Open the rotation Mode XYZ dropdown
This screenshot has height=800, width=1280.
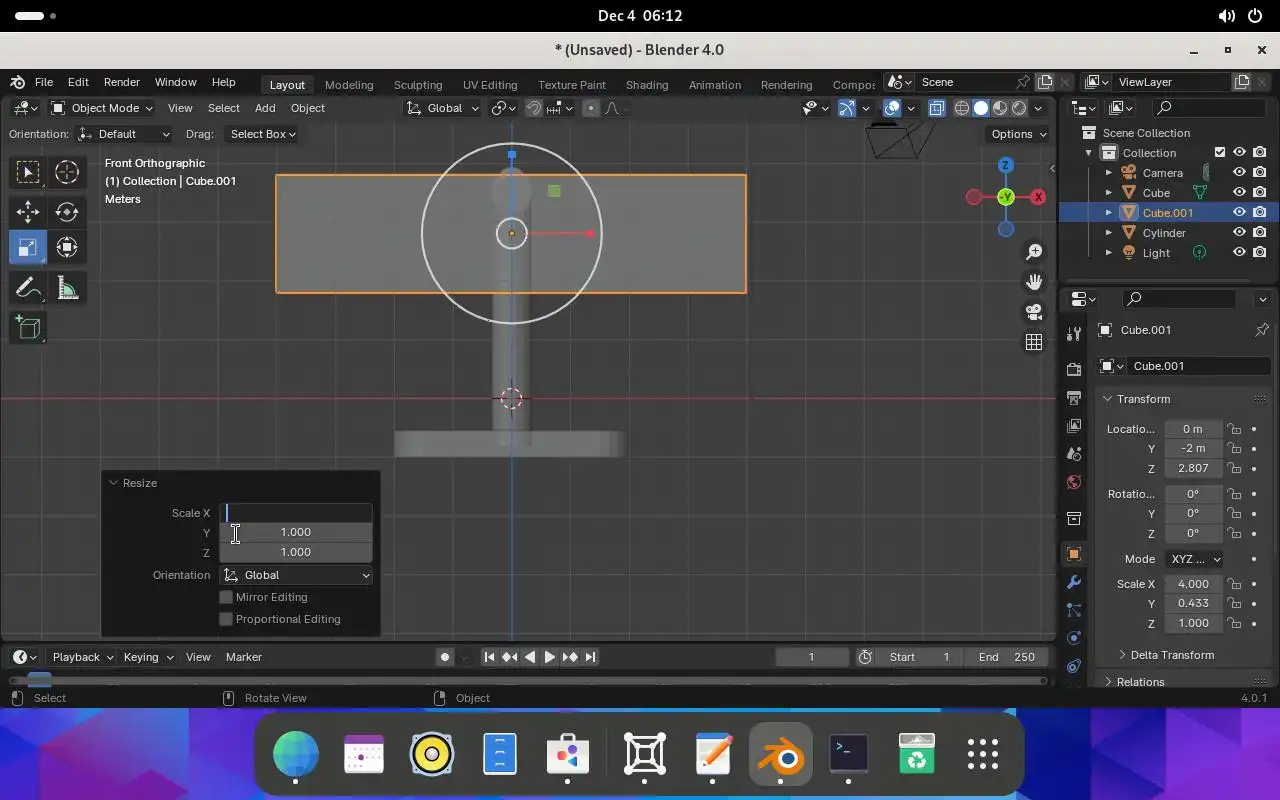1194,559
